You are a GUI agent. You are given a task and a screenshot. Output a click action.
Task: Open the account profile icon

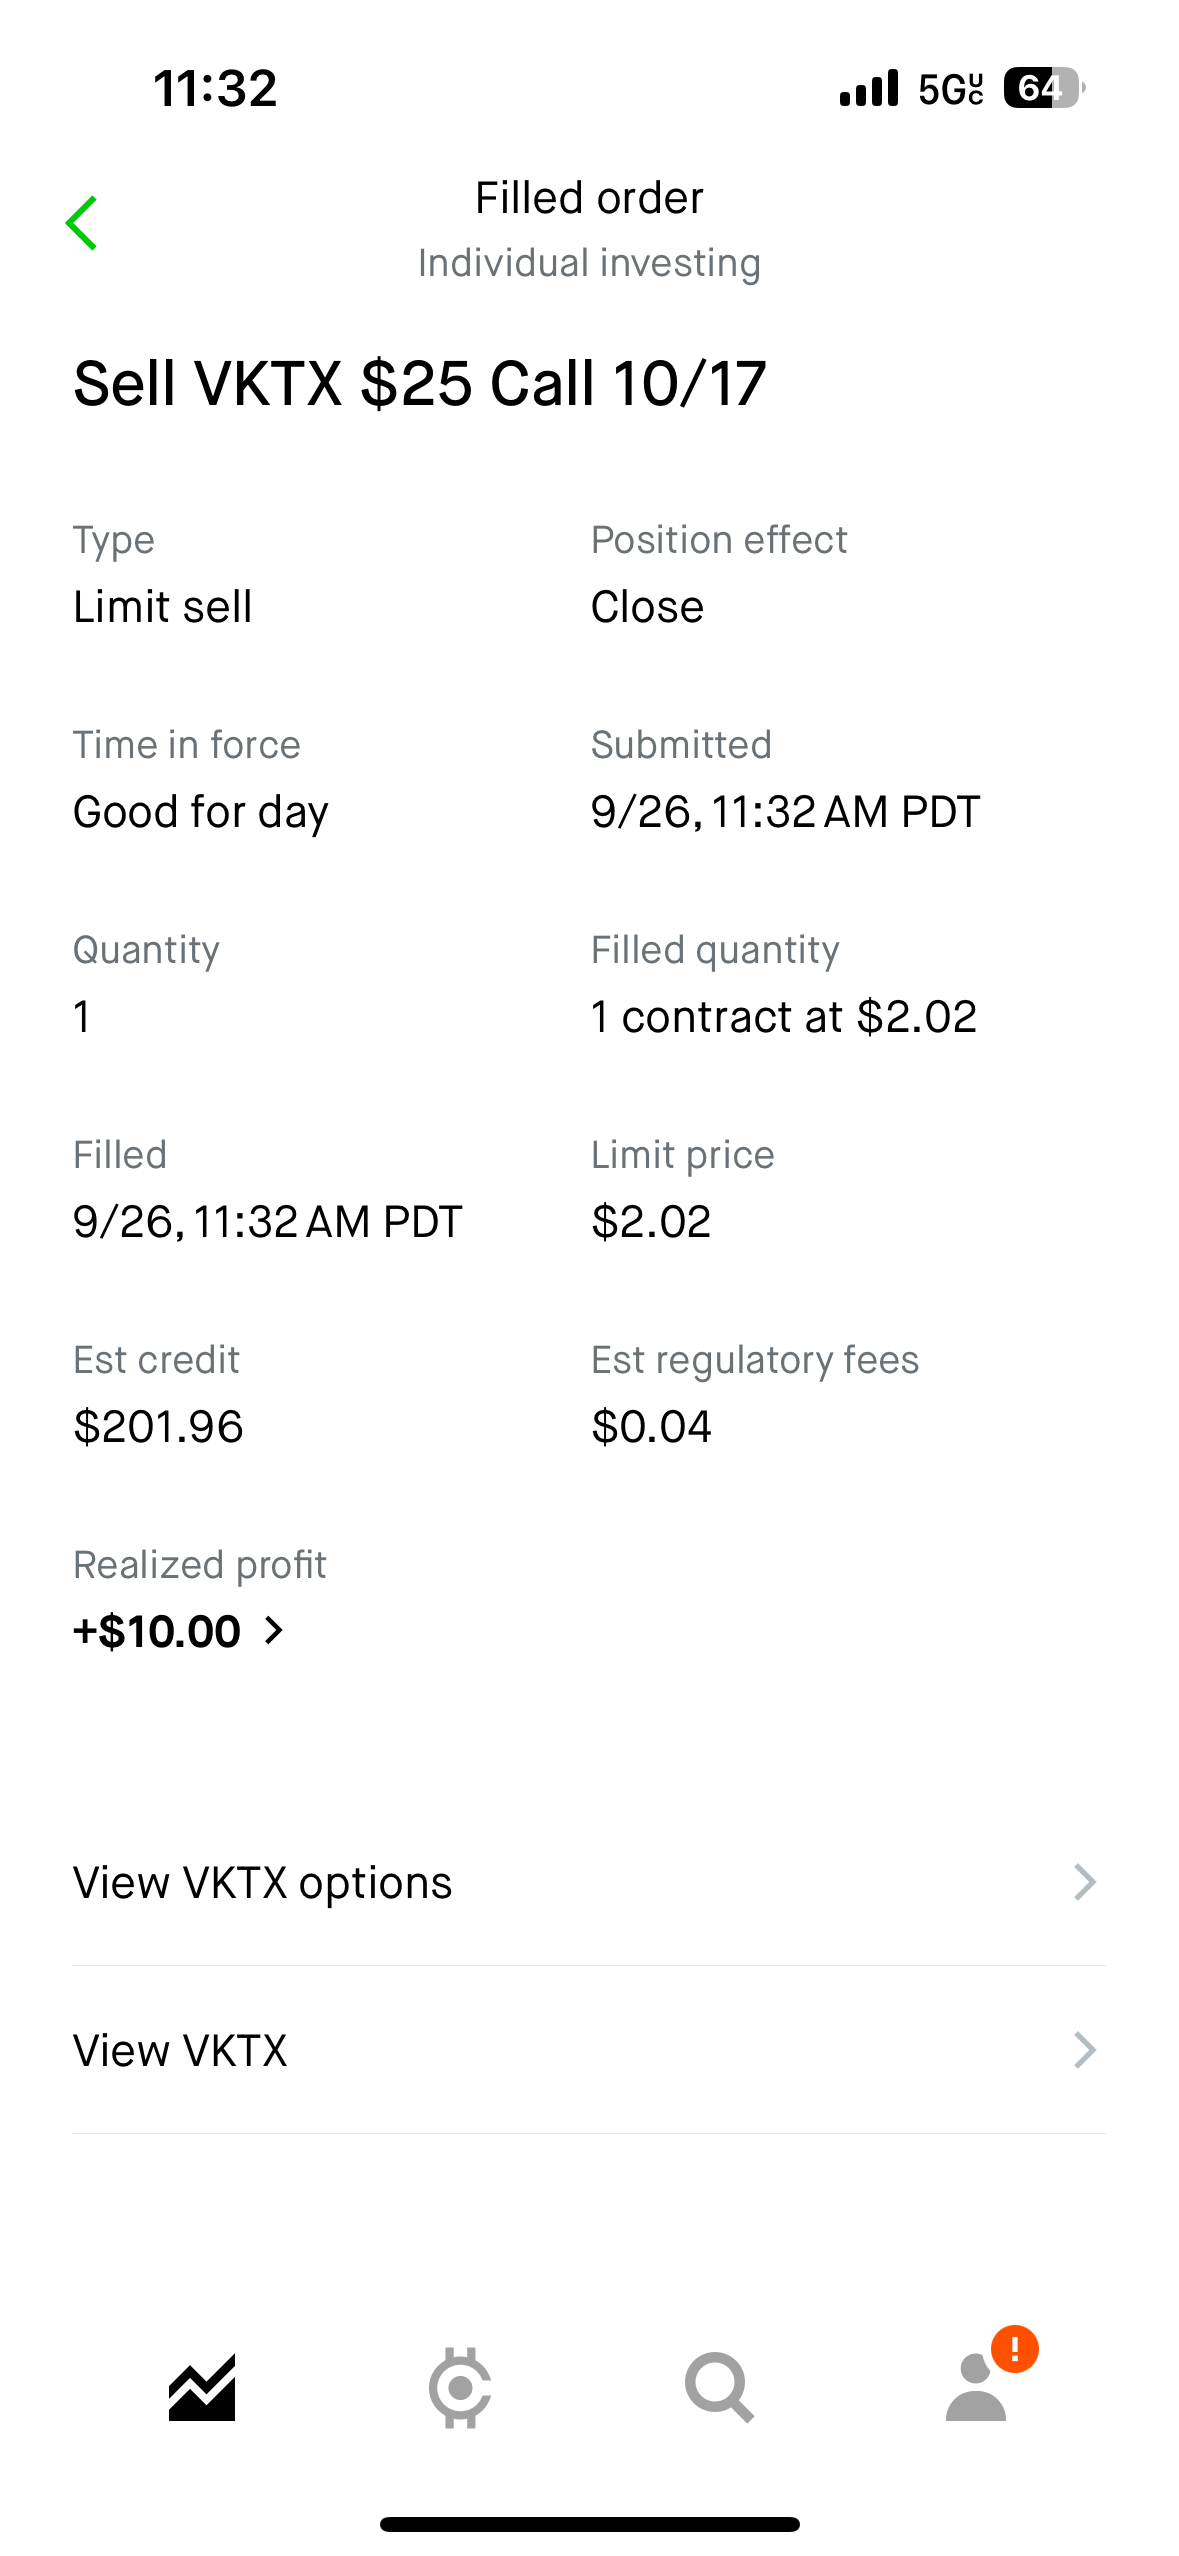(975, 2390)
